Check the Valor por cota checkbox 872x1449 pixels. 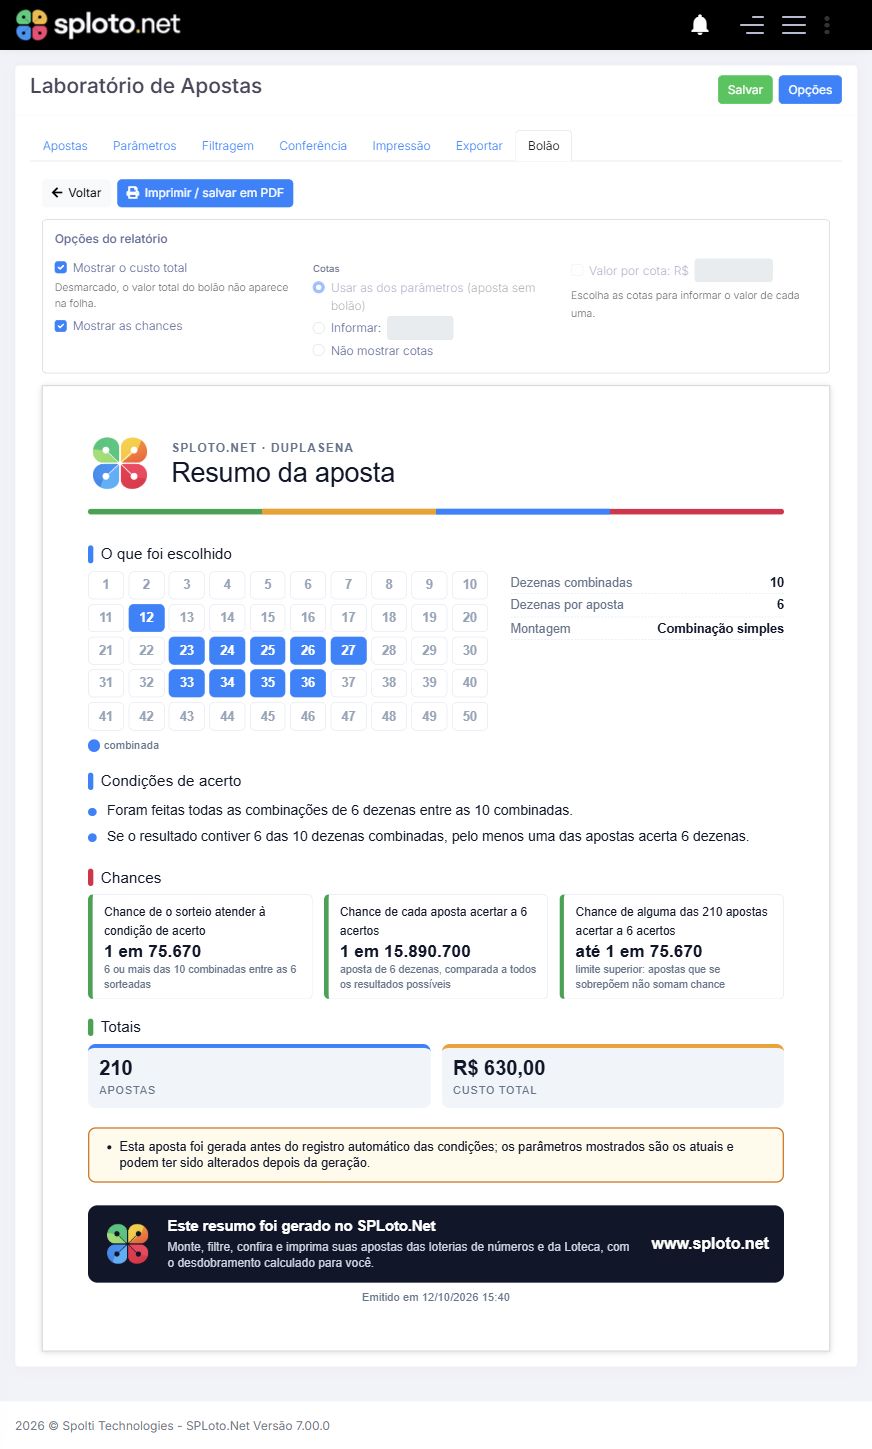pos(577,270)
